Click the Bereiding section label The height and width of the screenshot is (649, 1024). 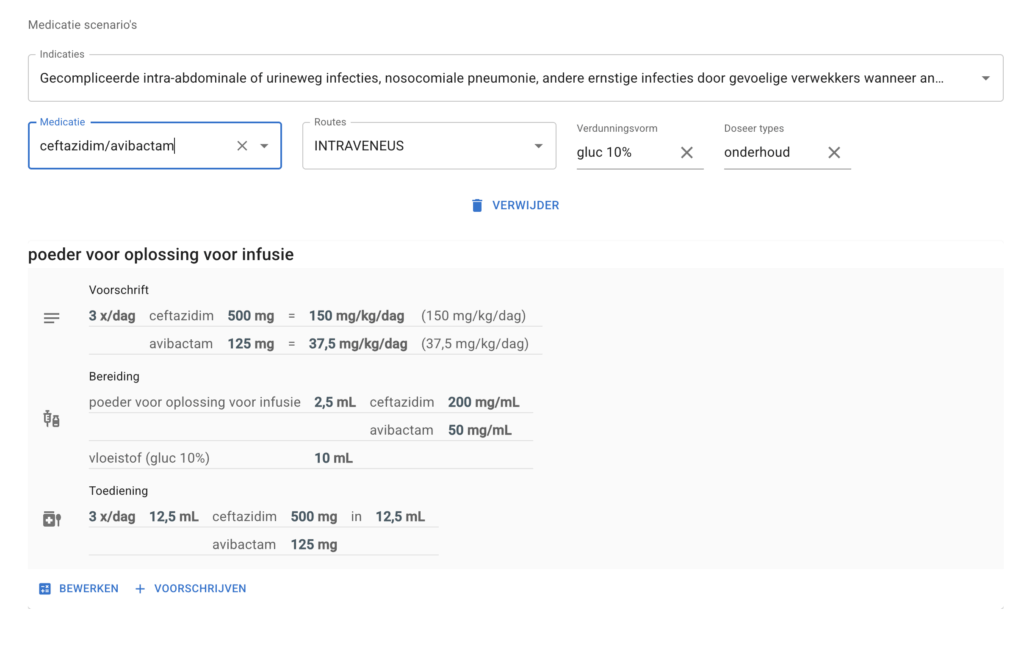coord(114,377)
